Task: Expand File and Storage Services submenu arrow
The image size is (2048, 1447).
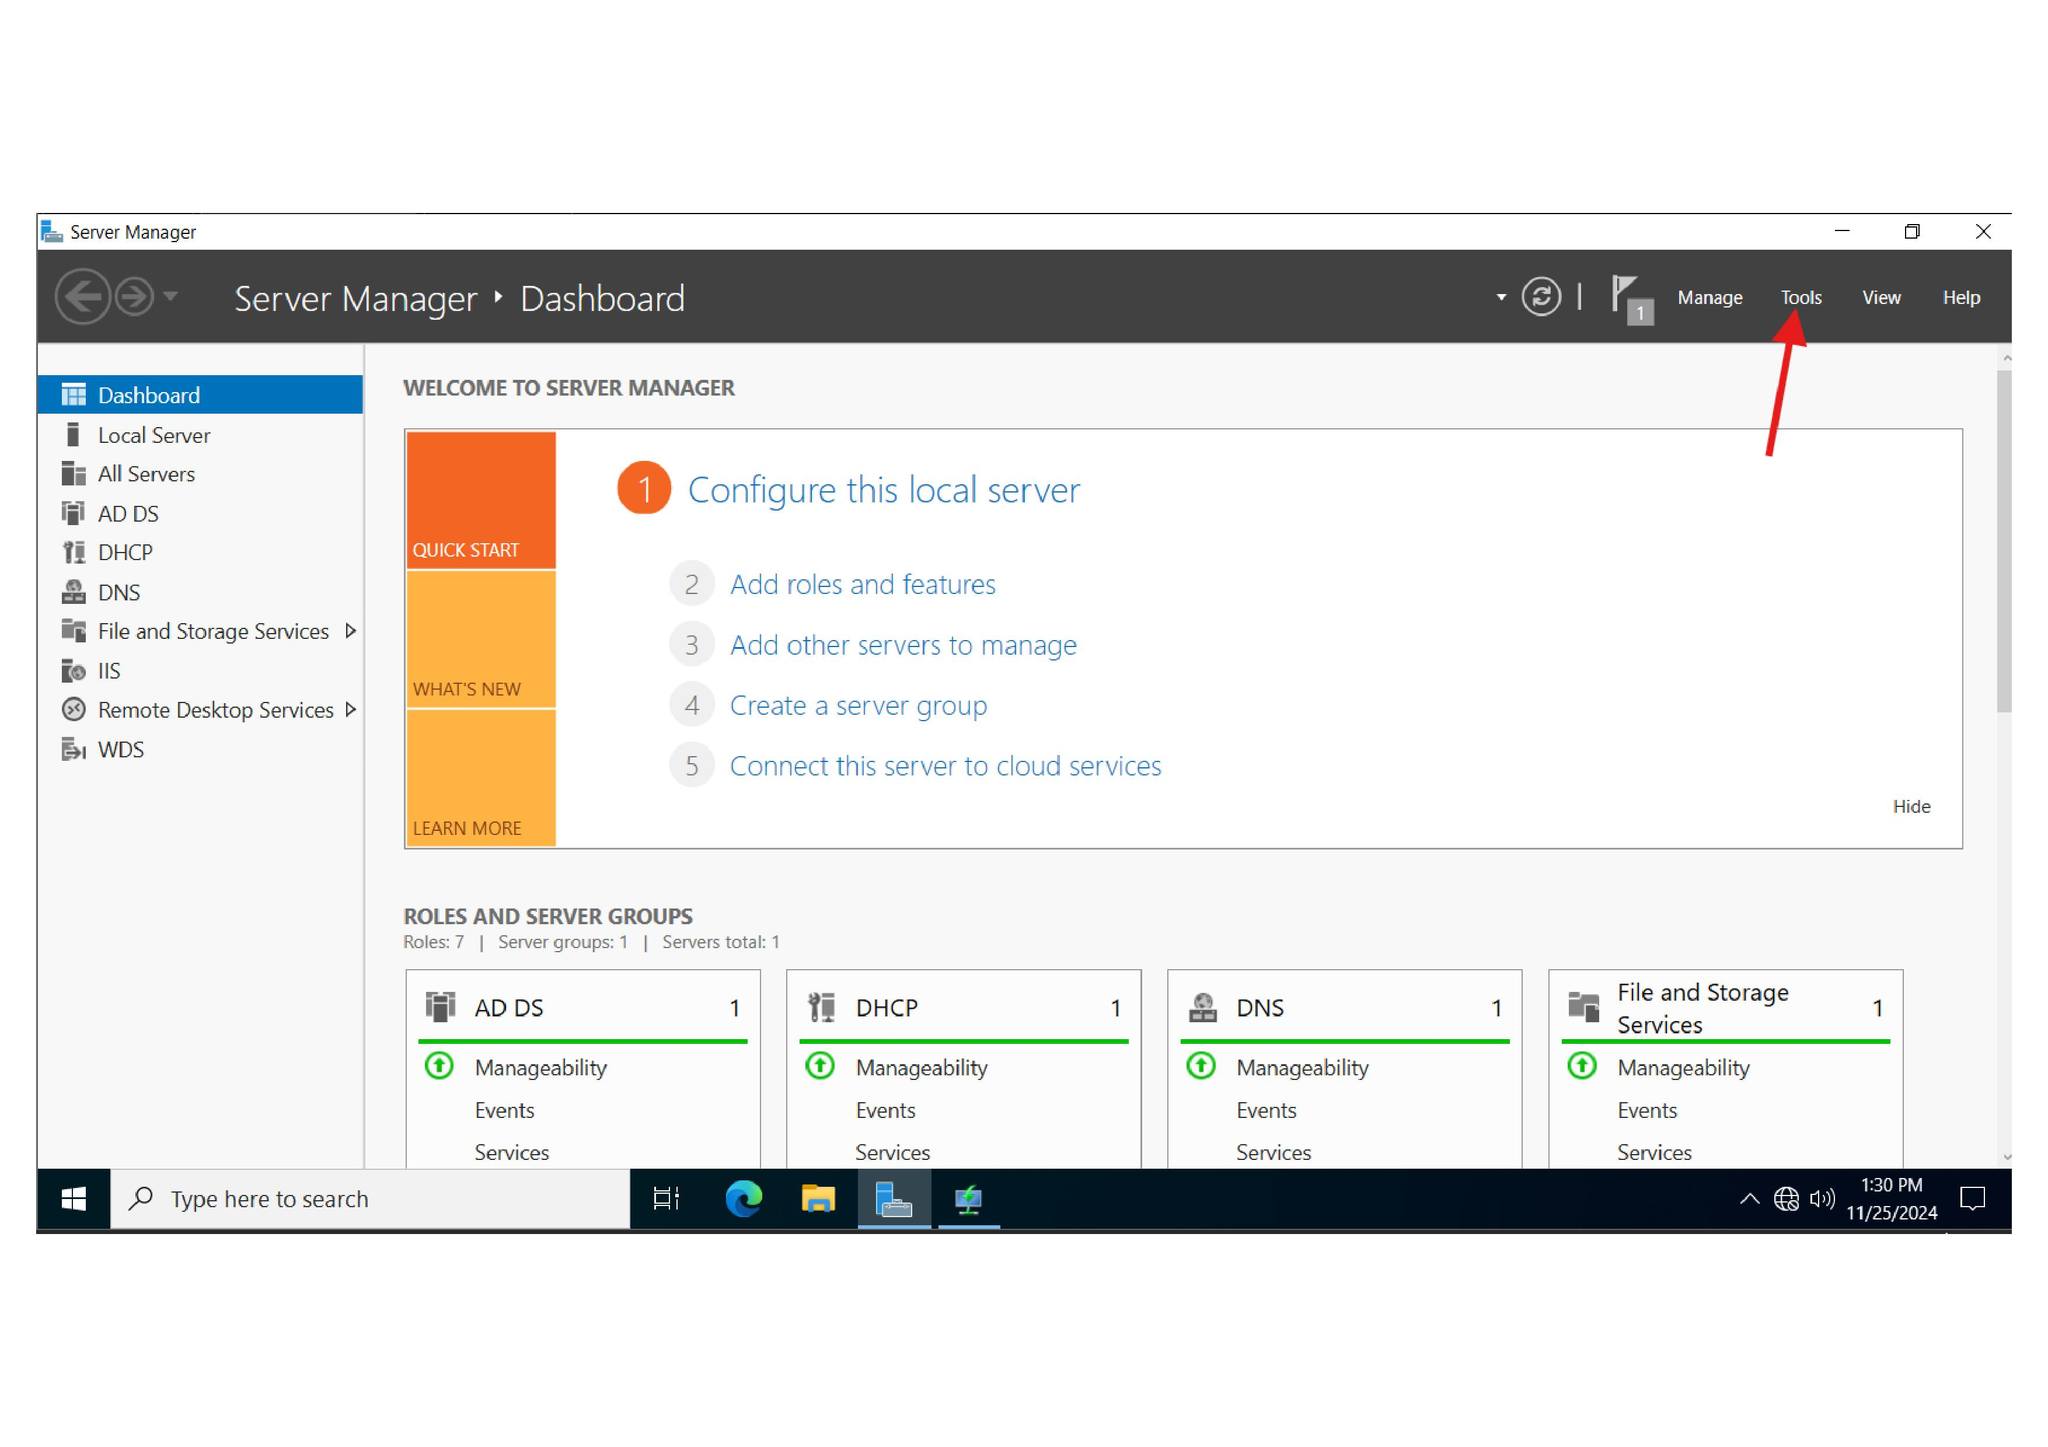Action: (x=350, y=631)
